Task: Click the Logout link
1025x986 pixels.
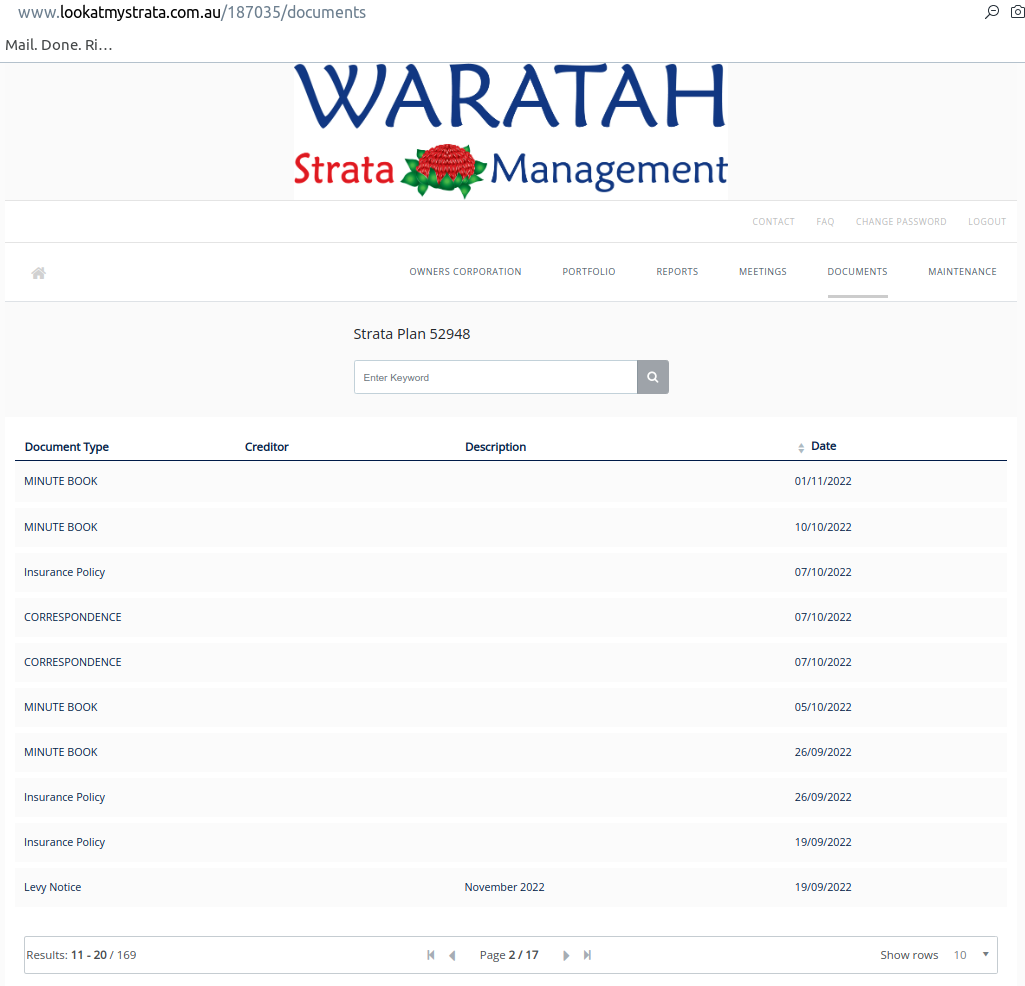Action: (986, 222)
